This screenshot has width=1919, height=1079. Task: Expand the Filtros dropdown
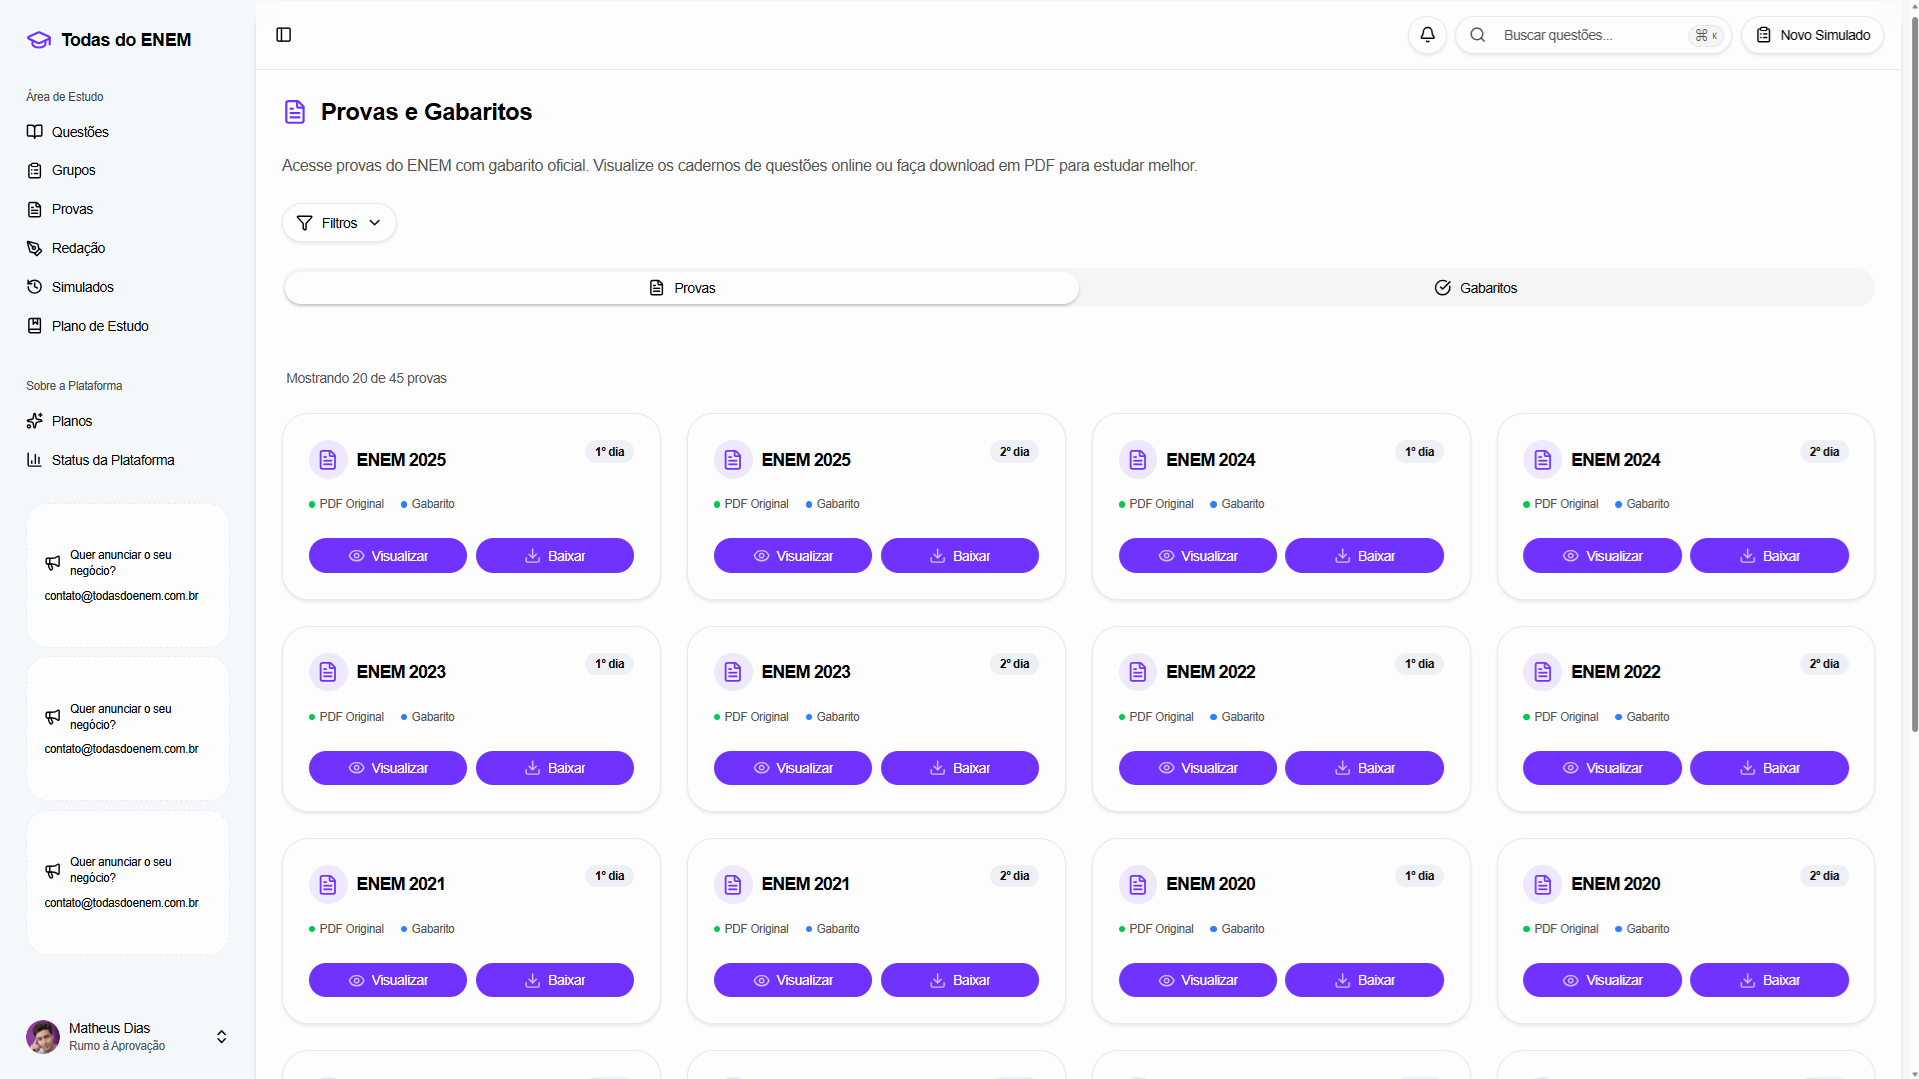pos(339,223)
